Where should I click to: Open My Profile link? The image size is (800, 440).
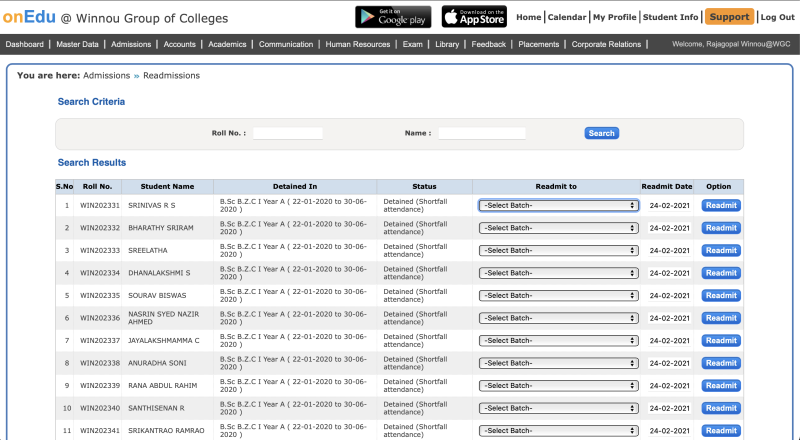click(614, 17)
